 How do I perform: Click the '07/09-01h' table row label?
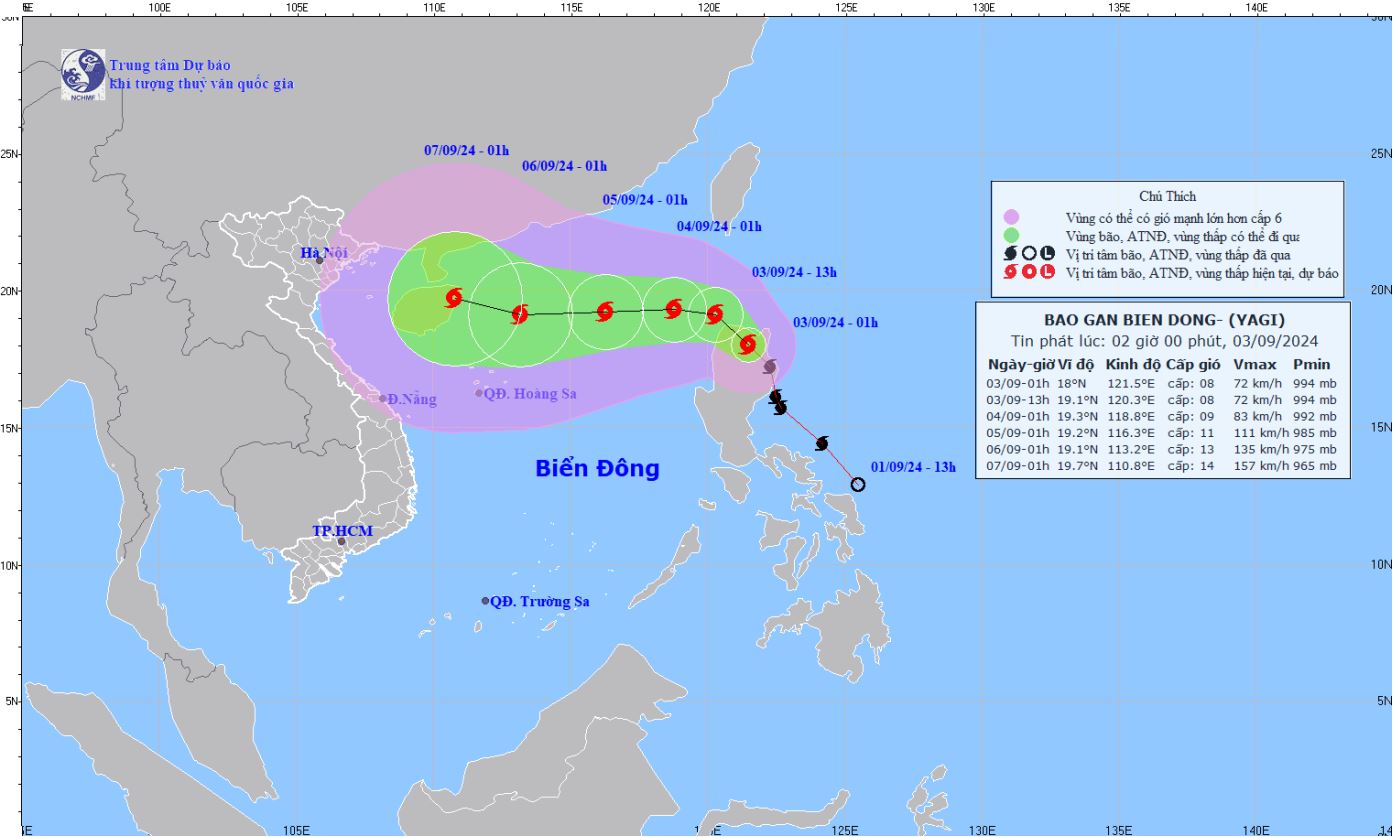[1018, 466]
